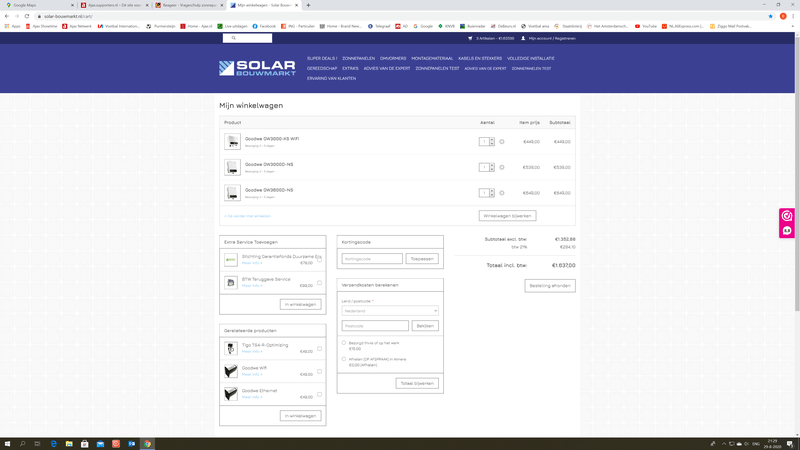
Task: Tick the Goodwe Ethernet checkbox
Action: point(319,394)
